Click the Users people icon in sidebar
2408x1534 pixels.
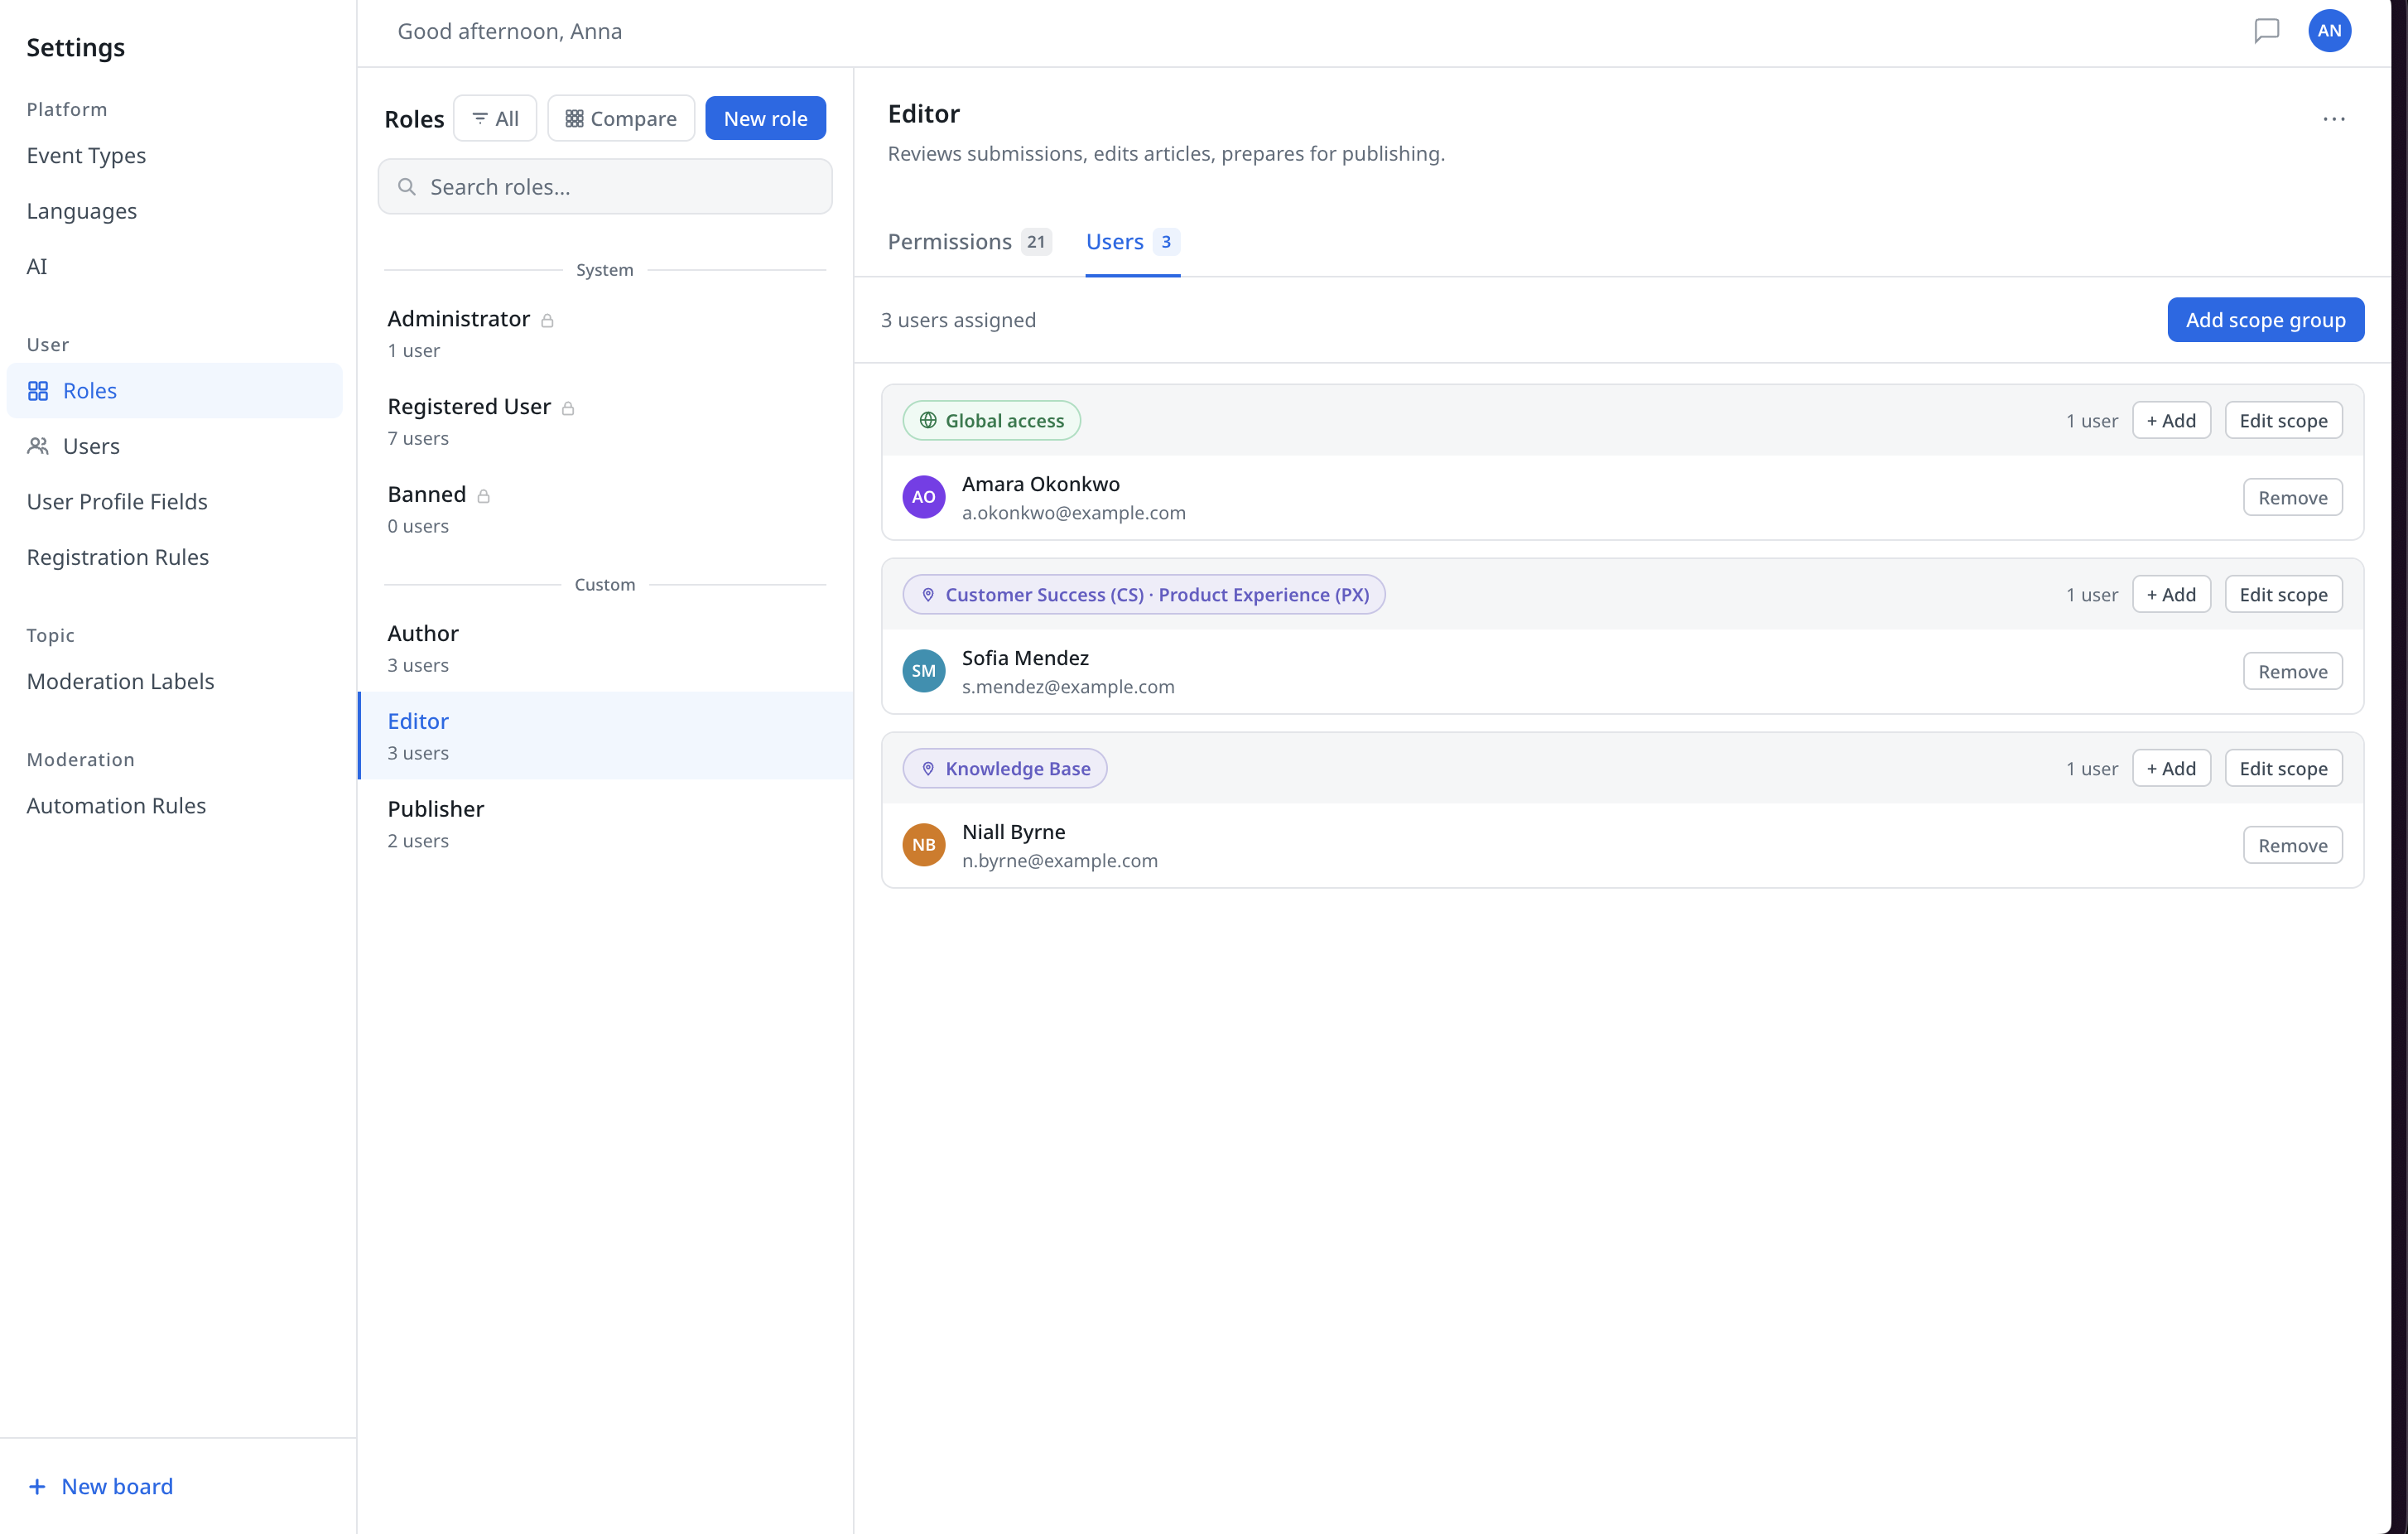pyautogui.click(x=38, y=446)
